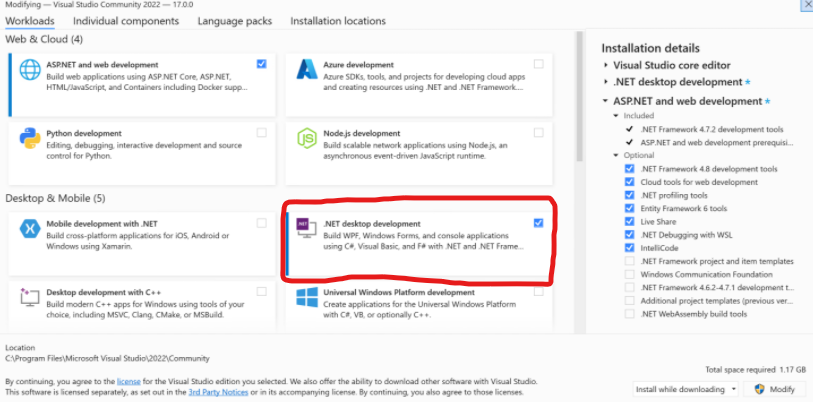Check .NET Framework project and item templates
Screen dimensions: 813x402
click(x=629, y=261)
